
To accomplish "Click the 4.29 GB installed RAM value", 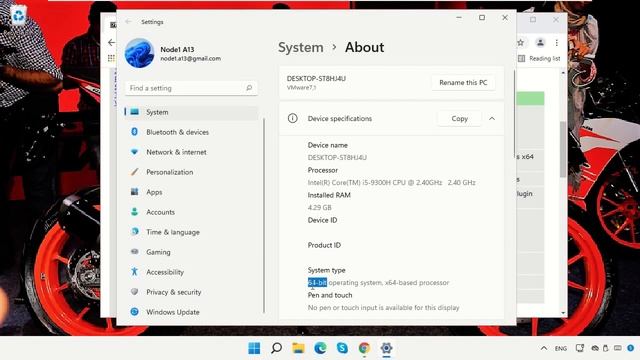I will tap(320, 207).
